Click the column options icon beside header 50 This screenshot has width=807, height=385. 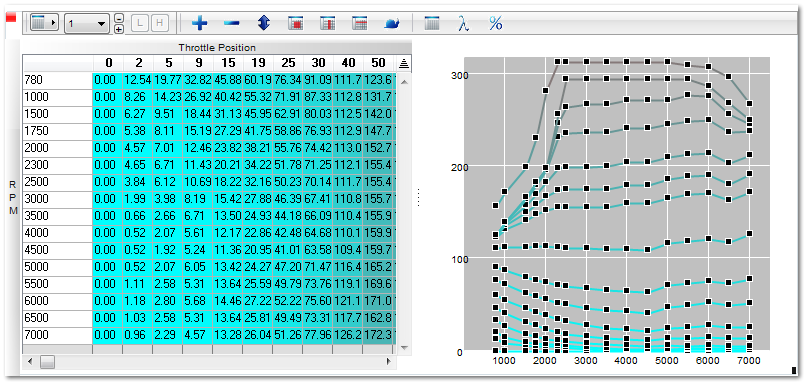(404, 63)
